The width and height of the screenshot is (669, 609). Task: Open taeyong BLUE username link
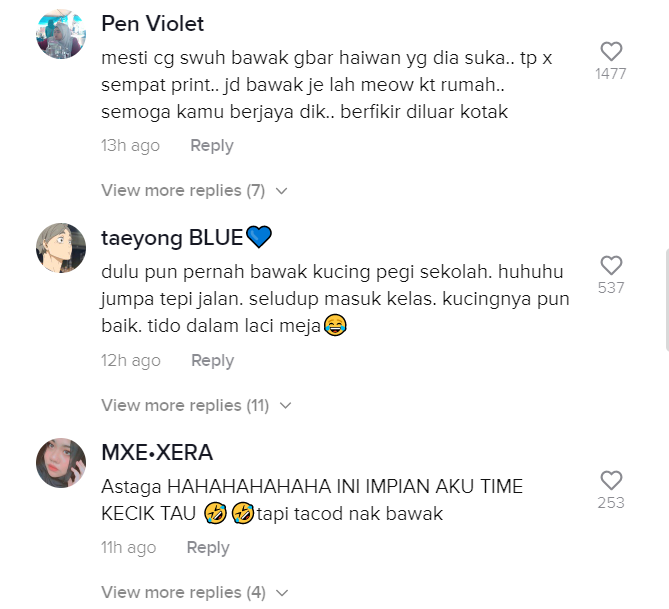pos(186,238)
